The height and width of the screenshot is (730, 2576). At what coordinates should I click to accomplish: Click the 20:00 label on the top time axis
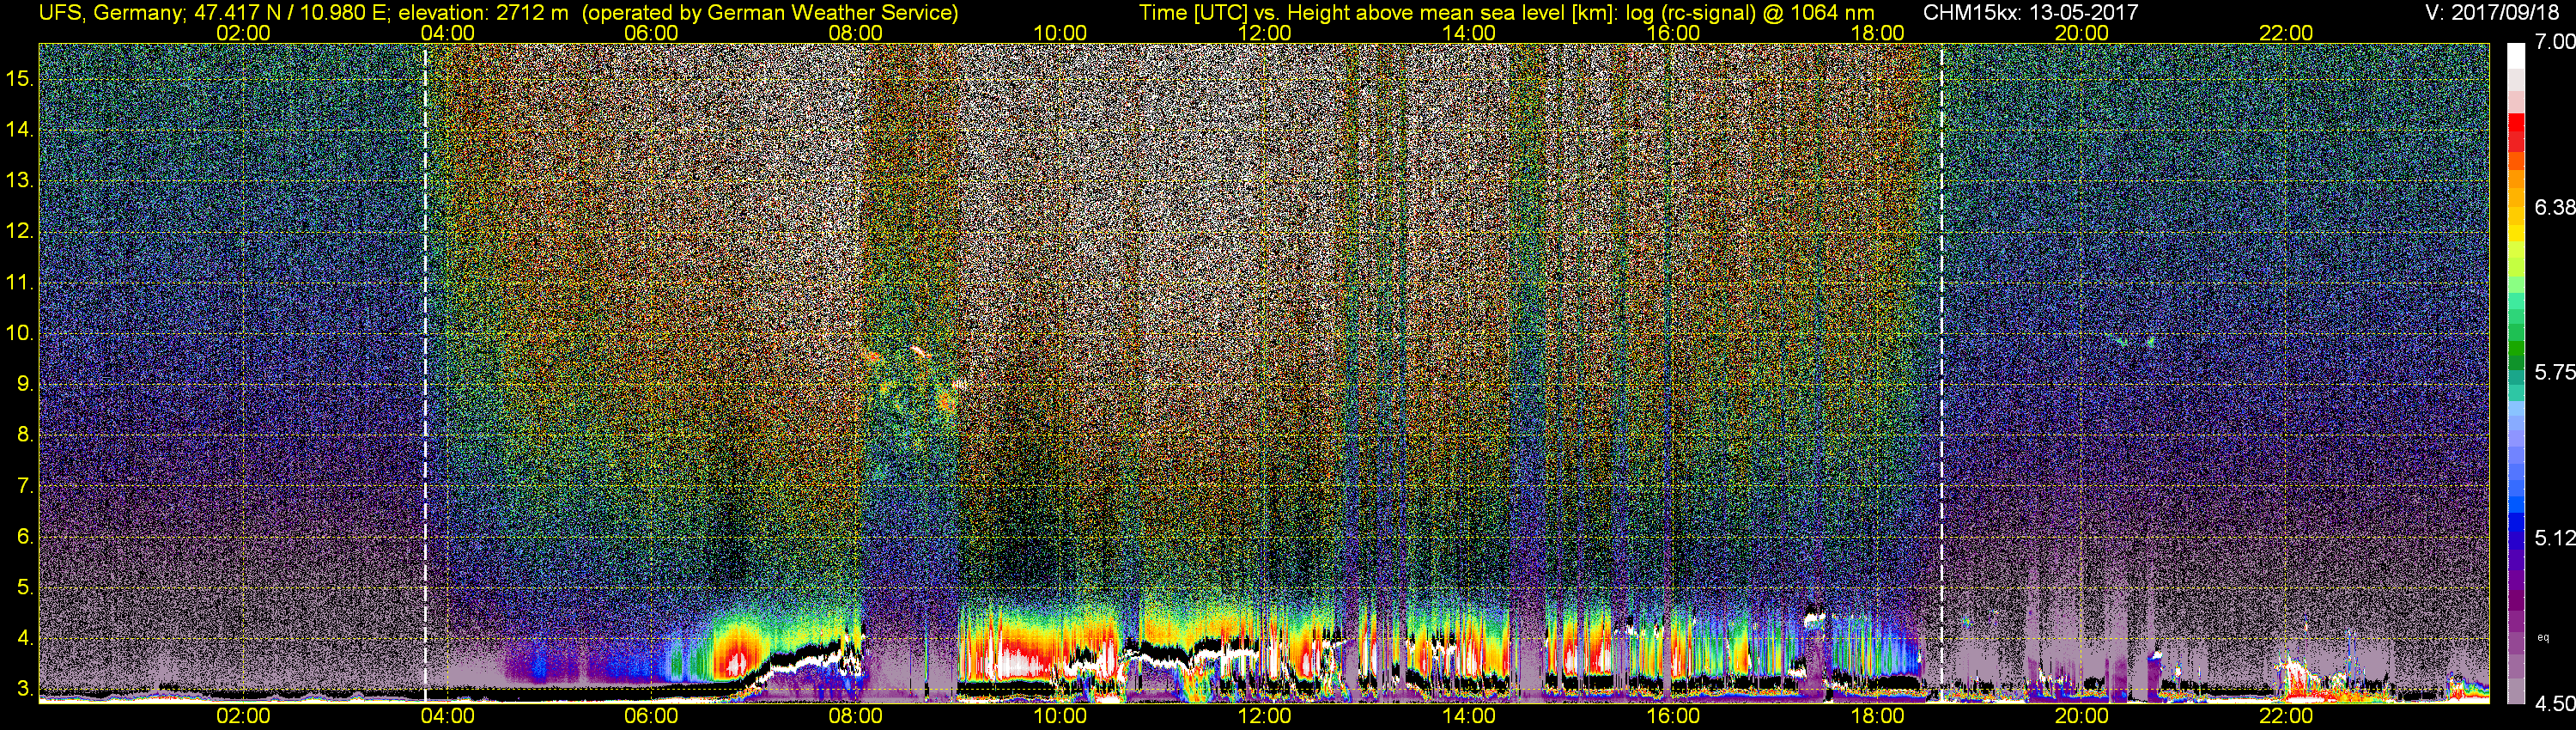click(2082, 33)
